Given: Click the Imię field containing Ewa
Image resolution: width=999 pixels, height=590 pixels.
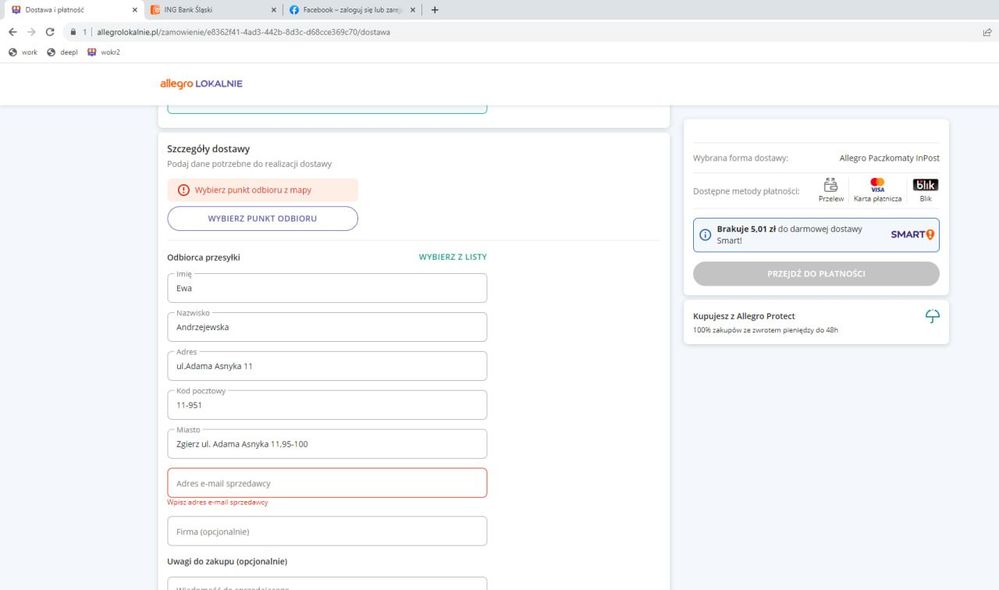Looking at the screenshot, I should (327, 288).
